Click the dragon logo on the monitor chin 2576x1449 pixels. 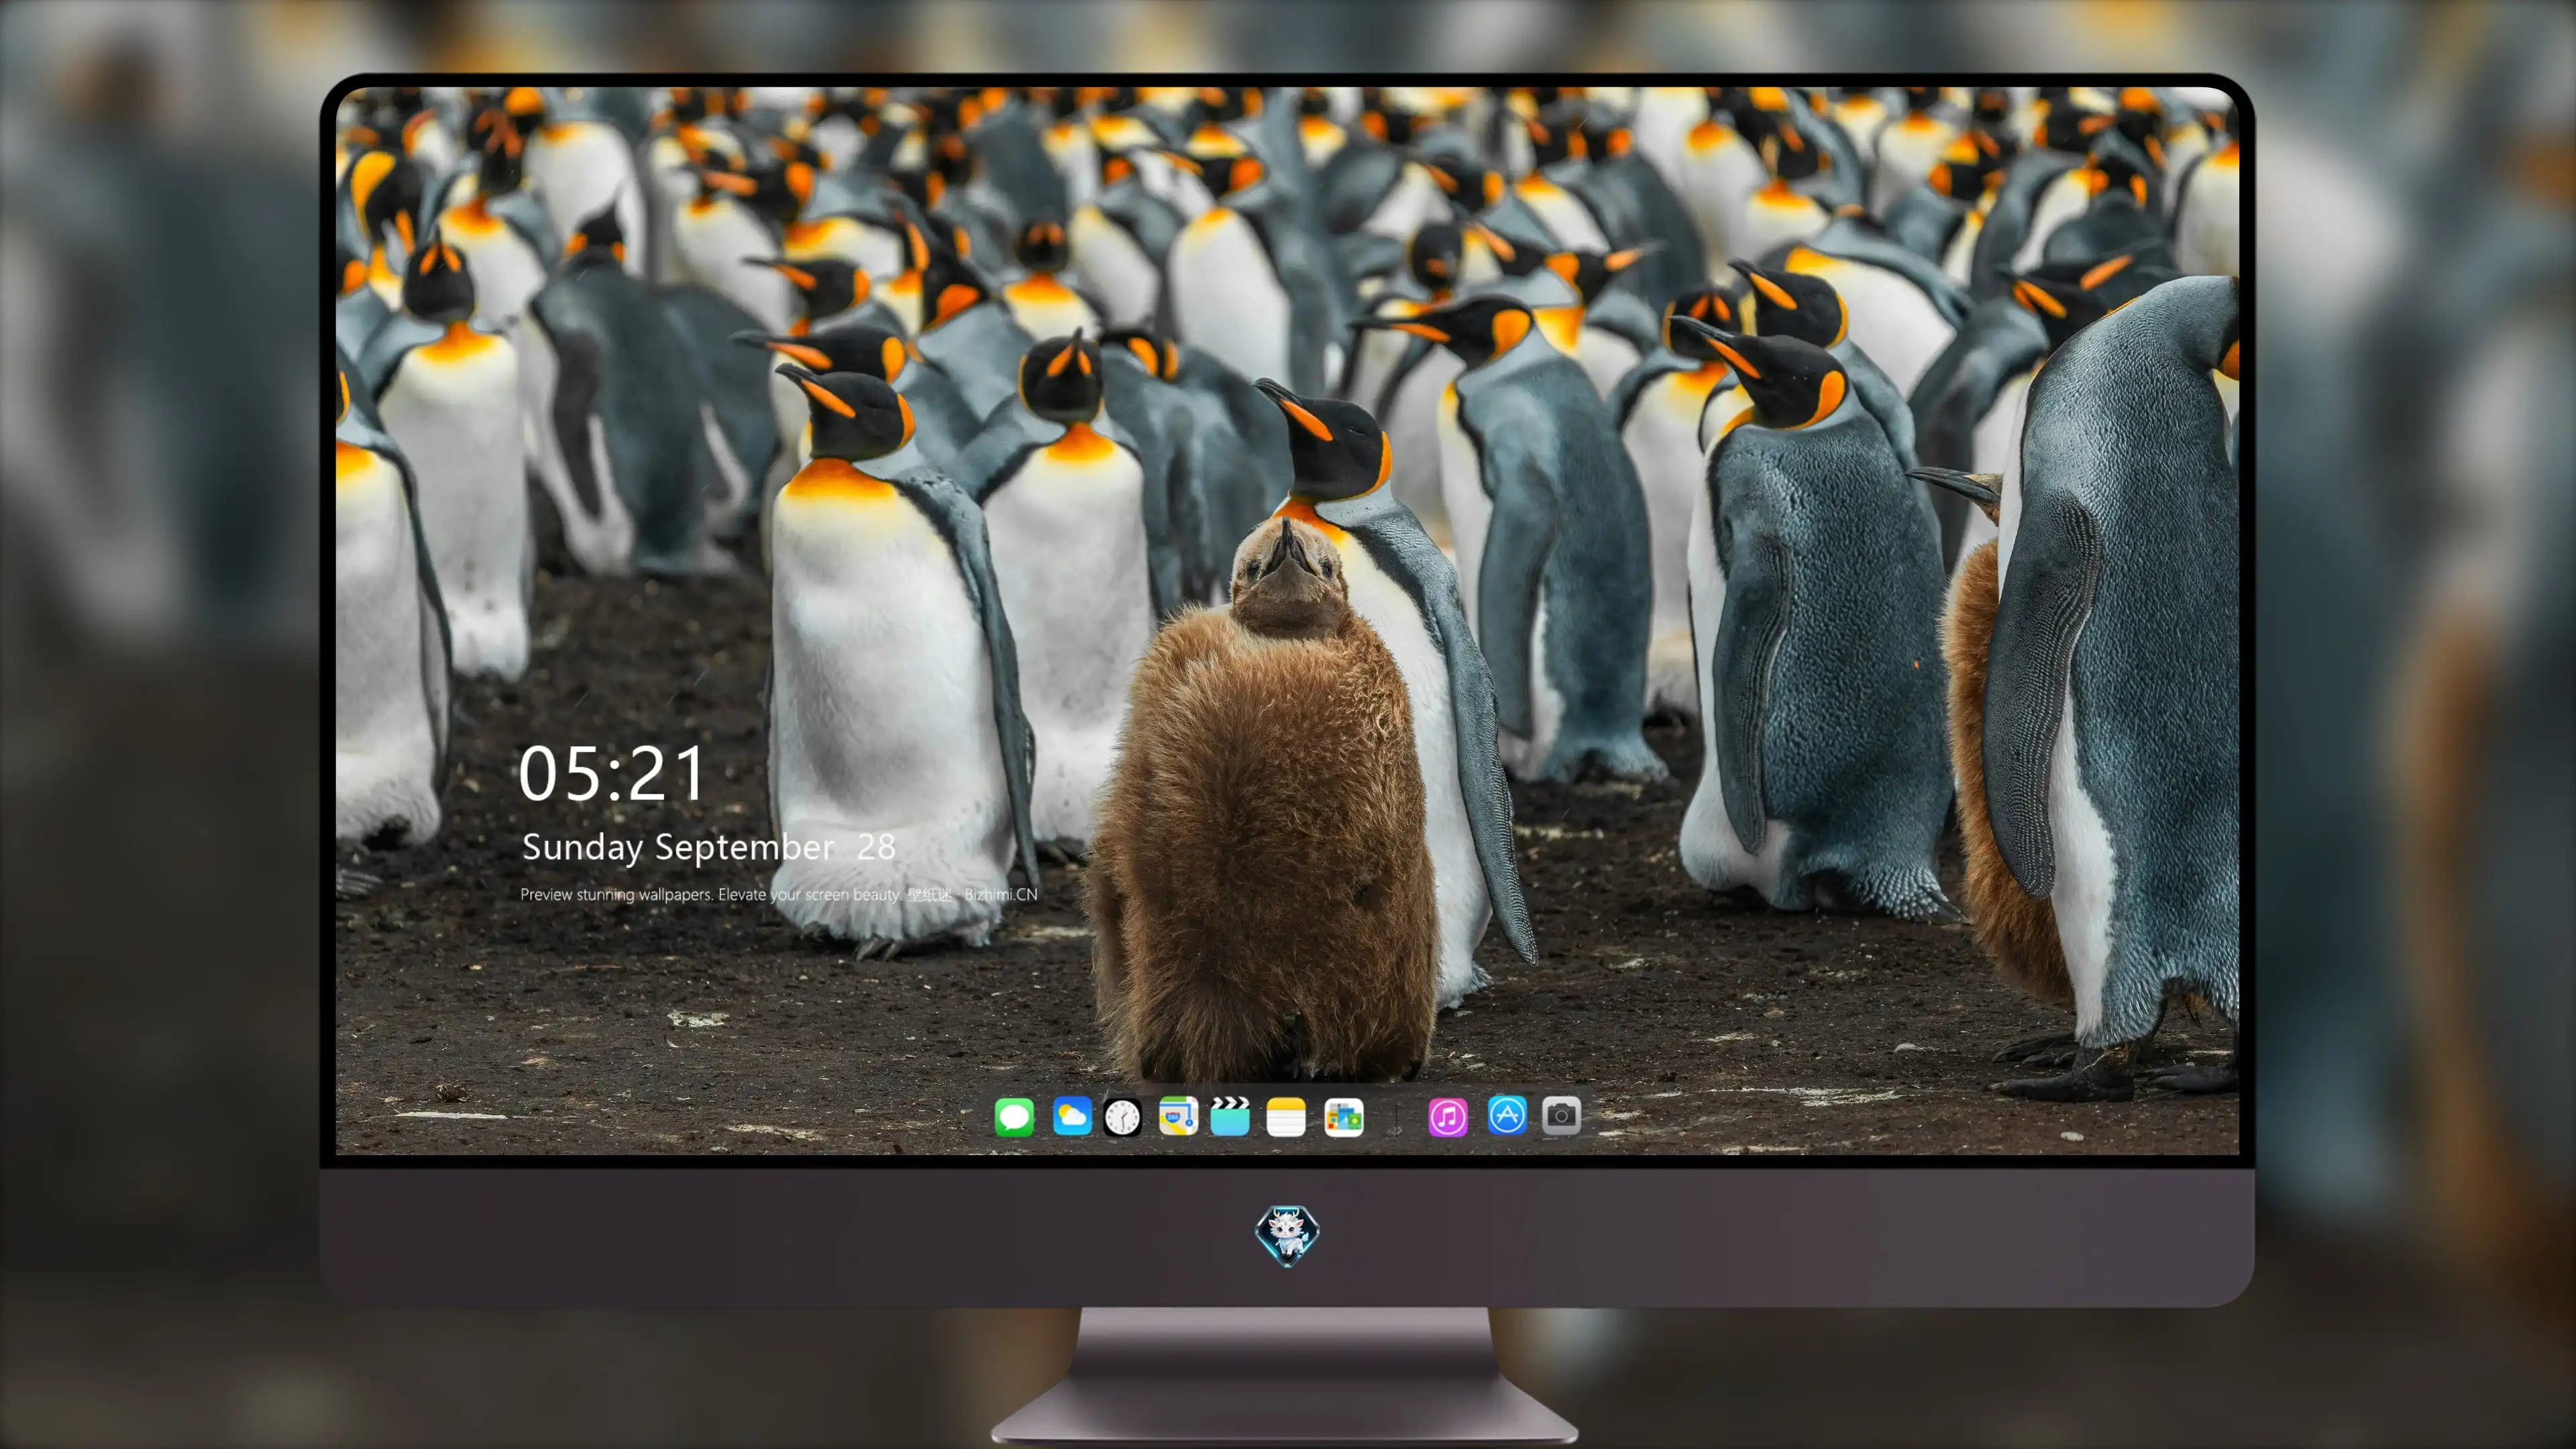click(1287, 1235)
